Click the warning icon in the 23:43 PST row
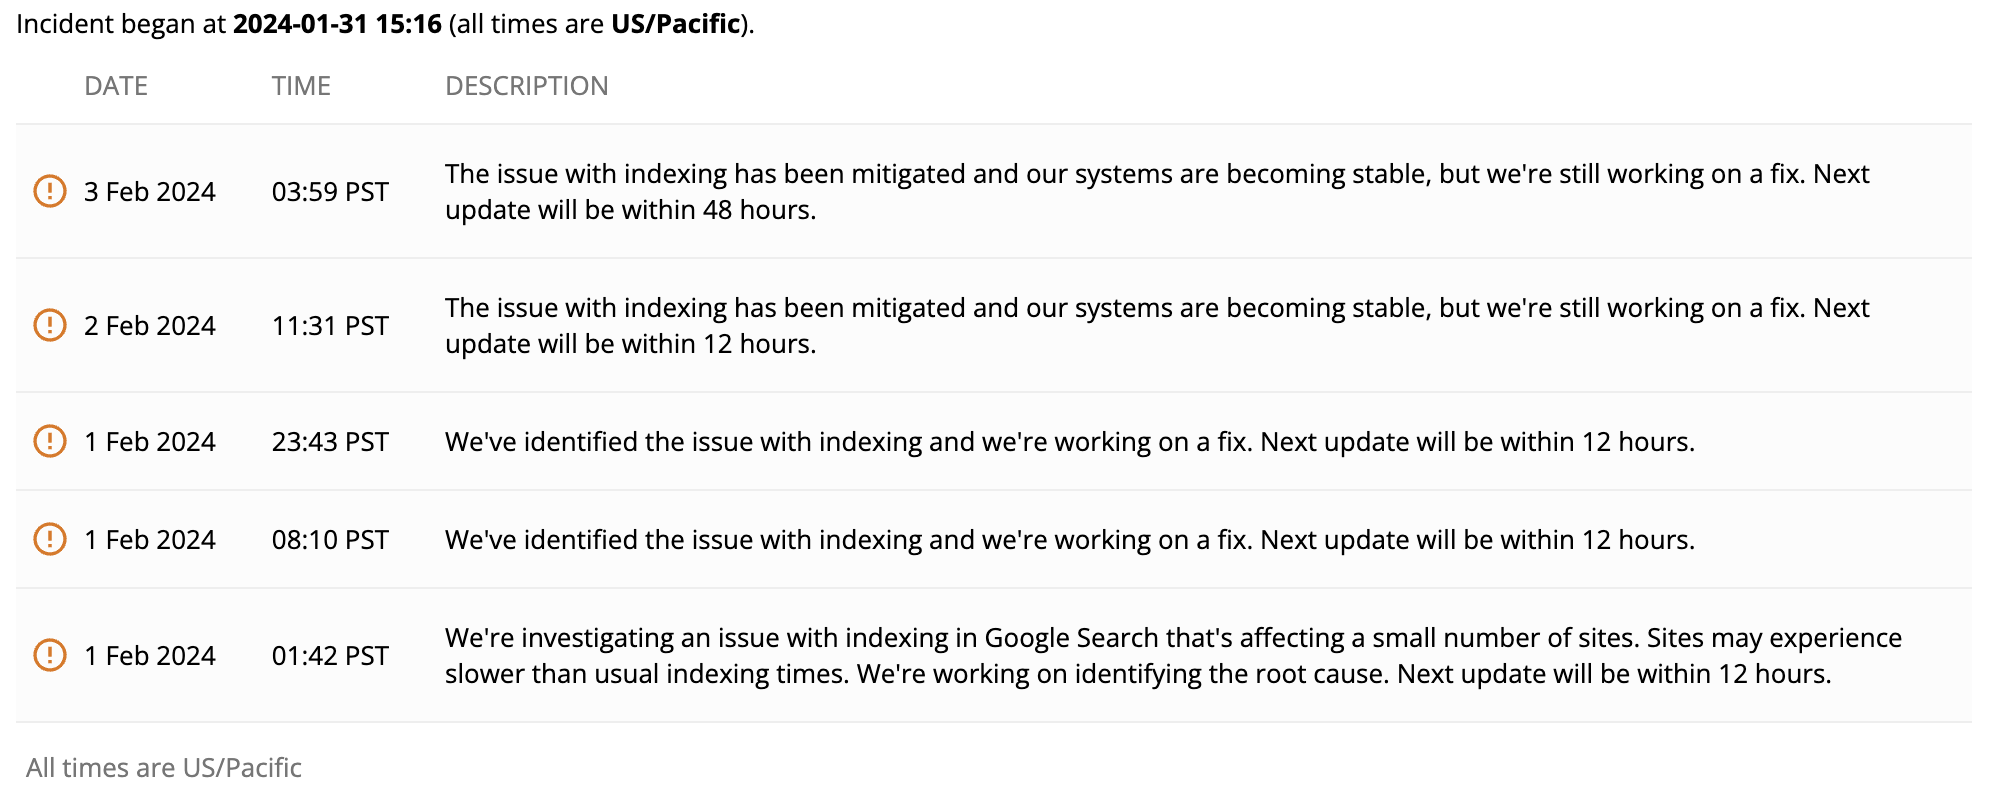This screenshot has height=794, width=1990. [x=49, y=441]
